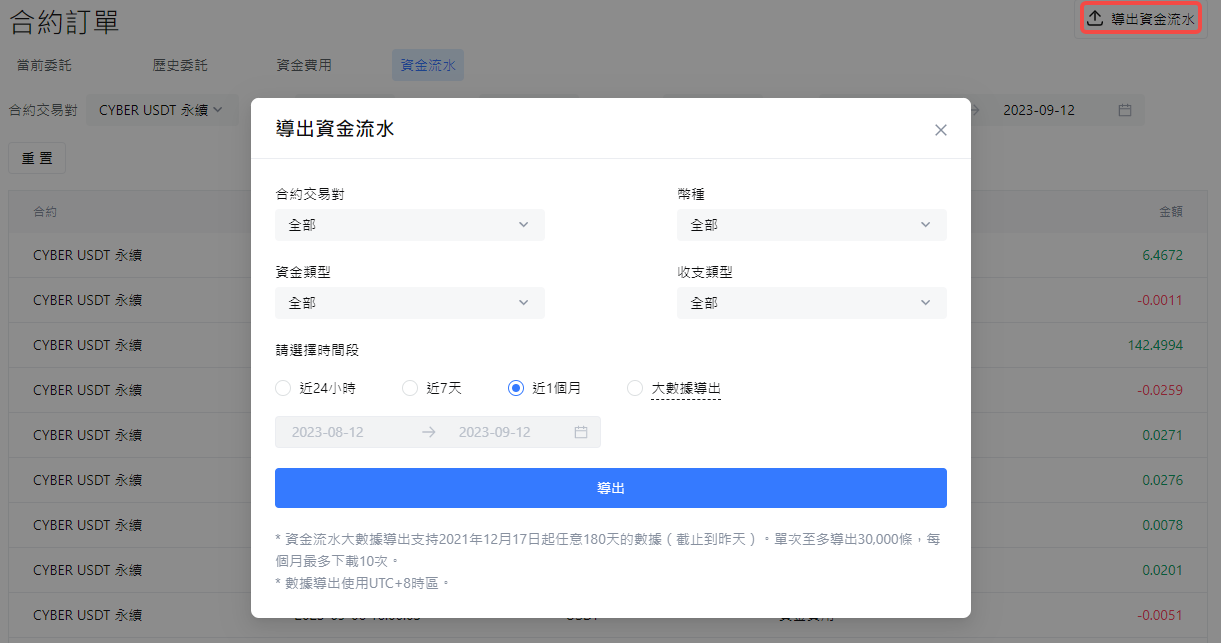This screenshot has height=643, width=1221.
Task: Open CYBER USDT 永續 pair filter dropdown
Action: tap(160, 110)
